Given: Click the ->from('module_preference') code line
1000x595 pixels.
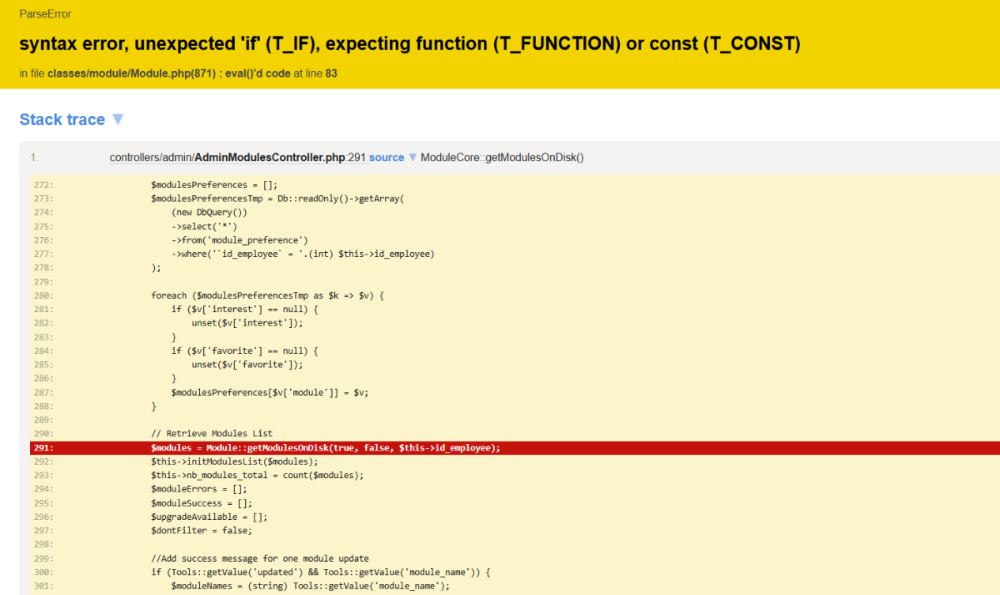Looking at the screenshot, I should (x=239, y=240).
